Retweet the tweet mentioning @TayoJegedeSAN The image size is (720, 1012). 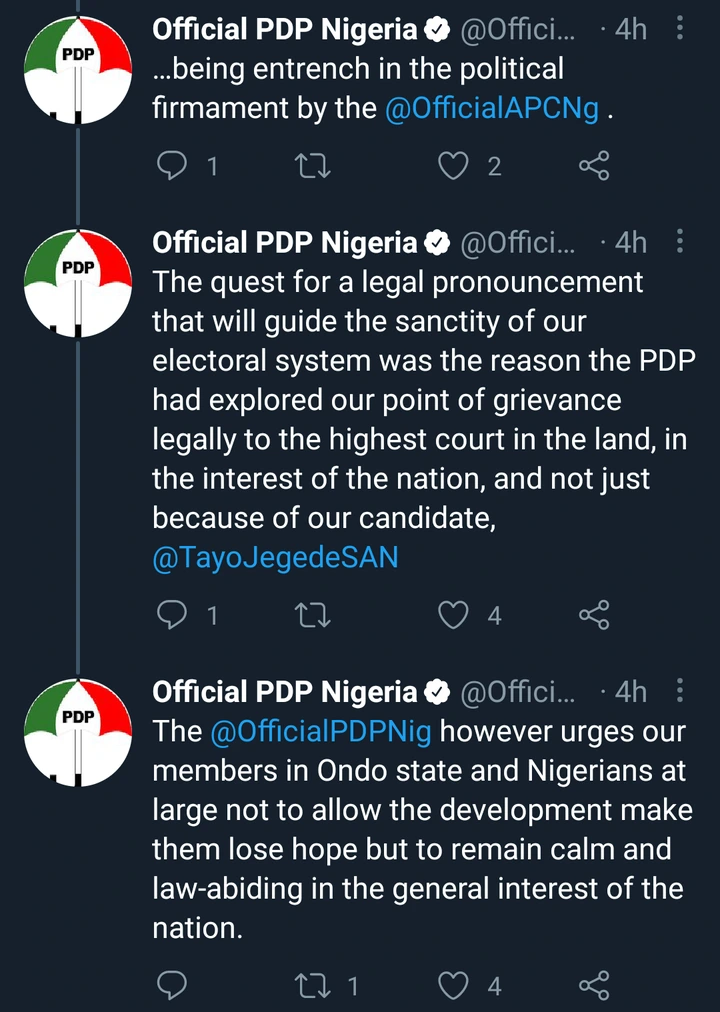click(x=315, y=615)
